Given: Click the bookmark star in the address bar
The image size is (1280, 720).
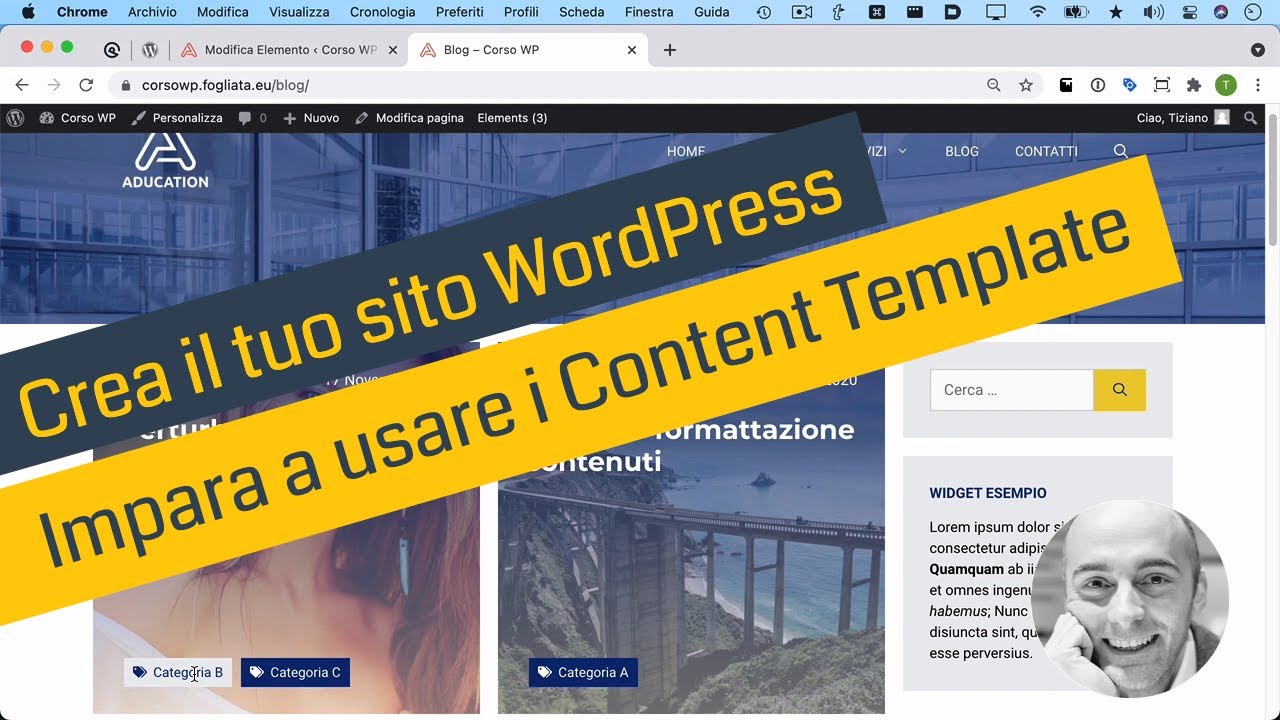Looking at the screenshot, I should click(1026, 85).
